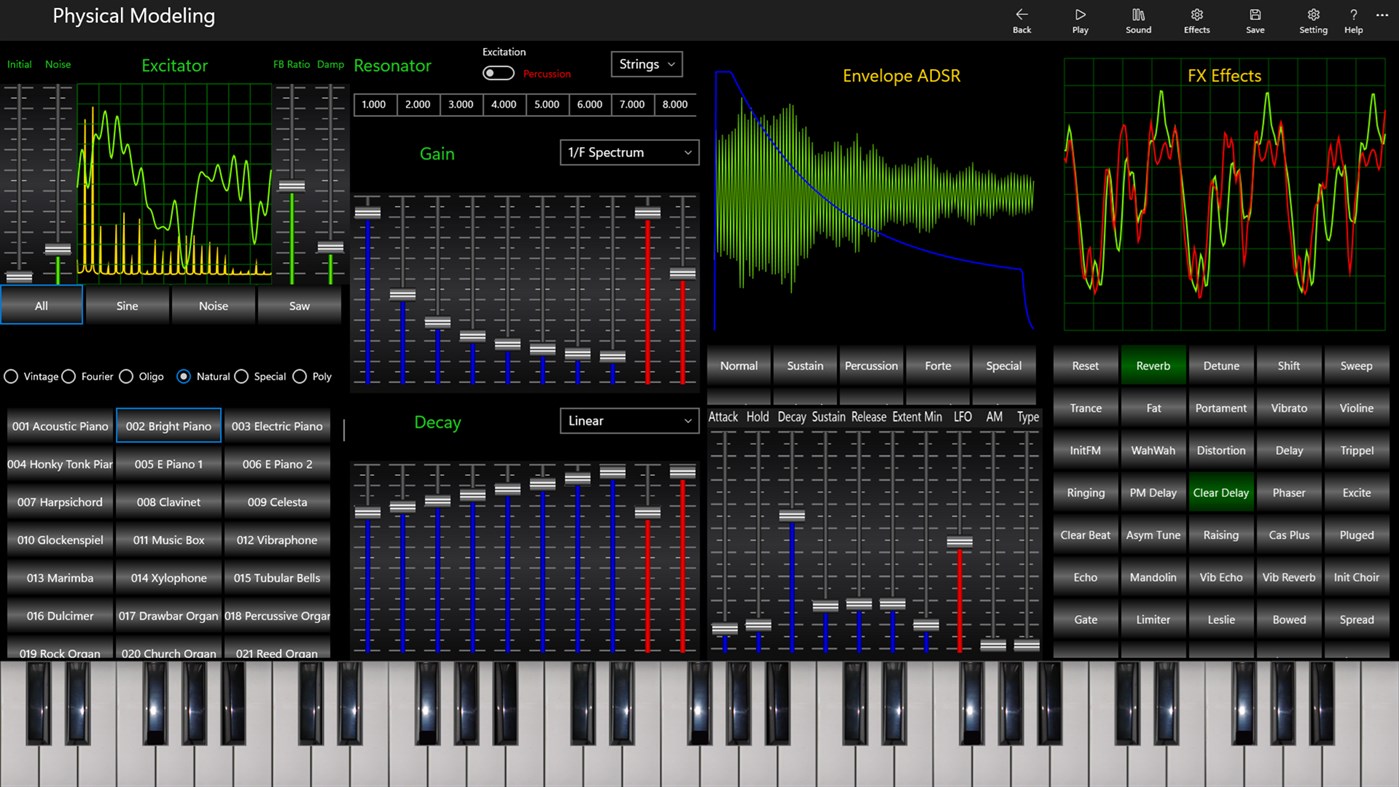Image resolution: width=1399 pixels, height=787 pixels.
Task: Click the Play icon in the top toolbar
Action: coord(1080,20)
